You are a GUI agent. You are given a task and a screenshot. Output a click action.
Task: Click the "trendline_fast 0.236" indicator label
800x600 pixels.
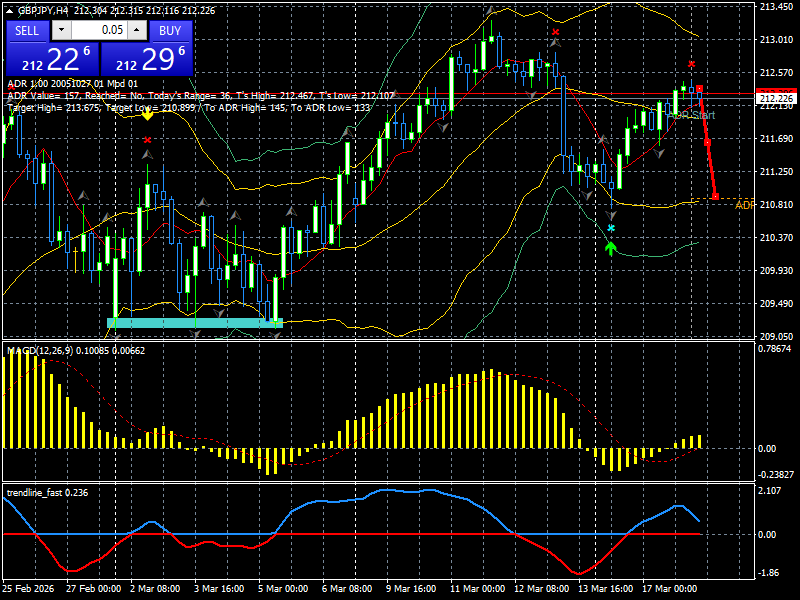(47, 493)
